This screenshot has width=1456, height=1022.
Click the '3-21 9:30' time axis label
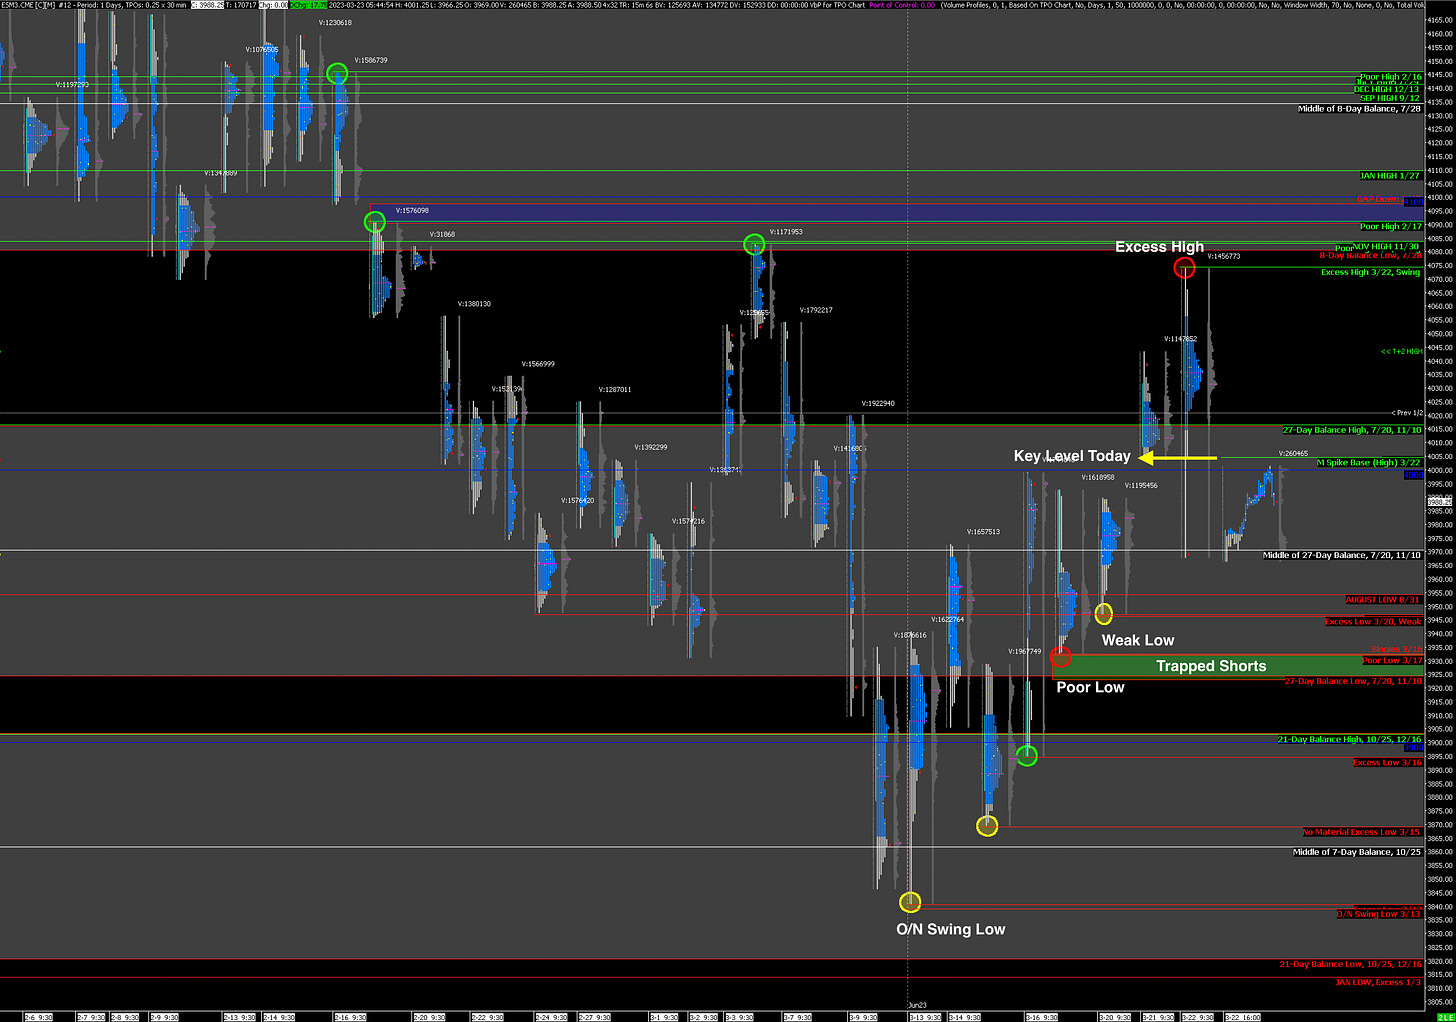coord(1160,1017)
